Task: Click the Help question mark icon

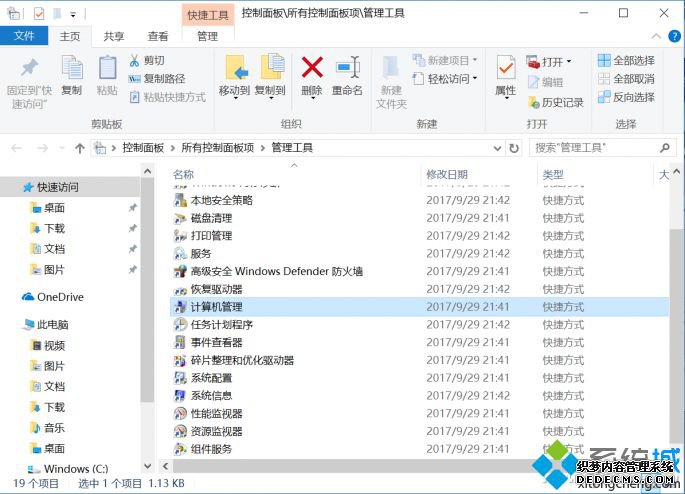Action: [x=674, y=36]
